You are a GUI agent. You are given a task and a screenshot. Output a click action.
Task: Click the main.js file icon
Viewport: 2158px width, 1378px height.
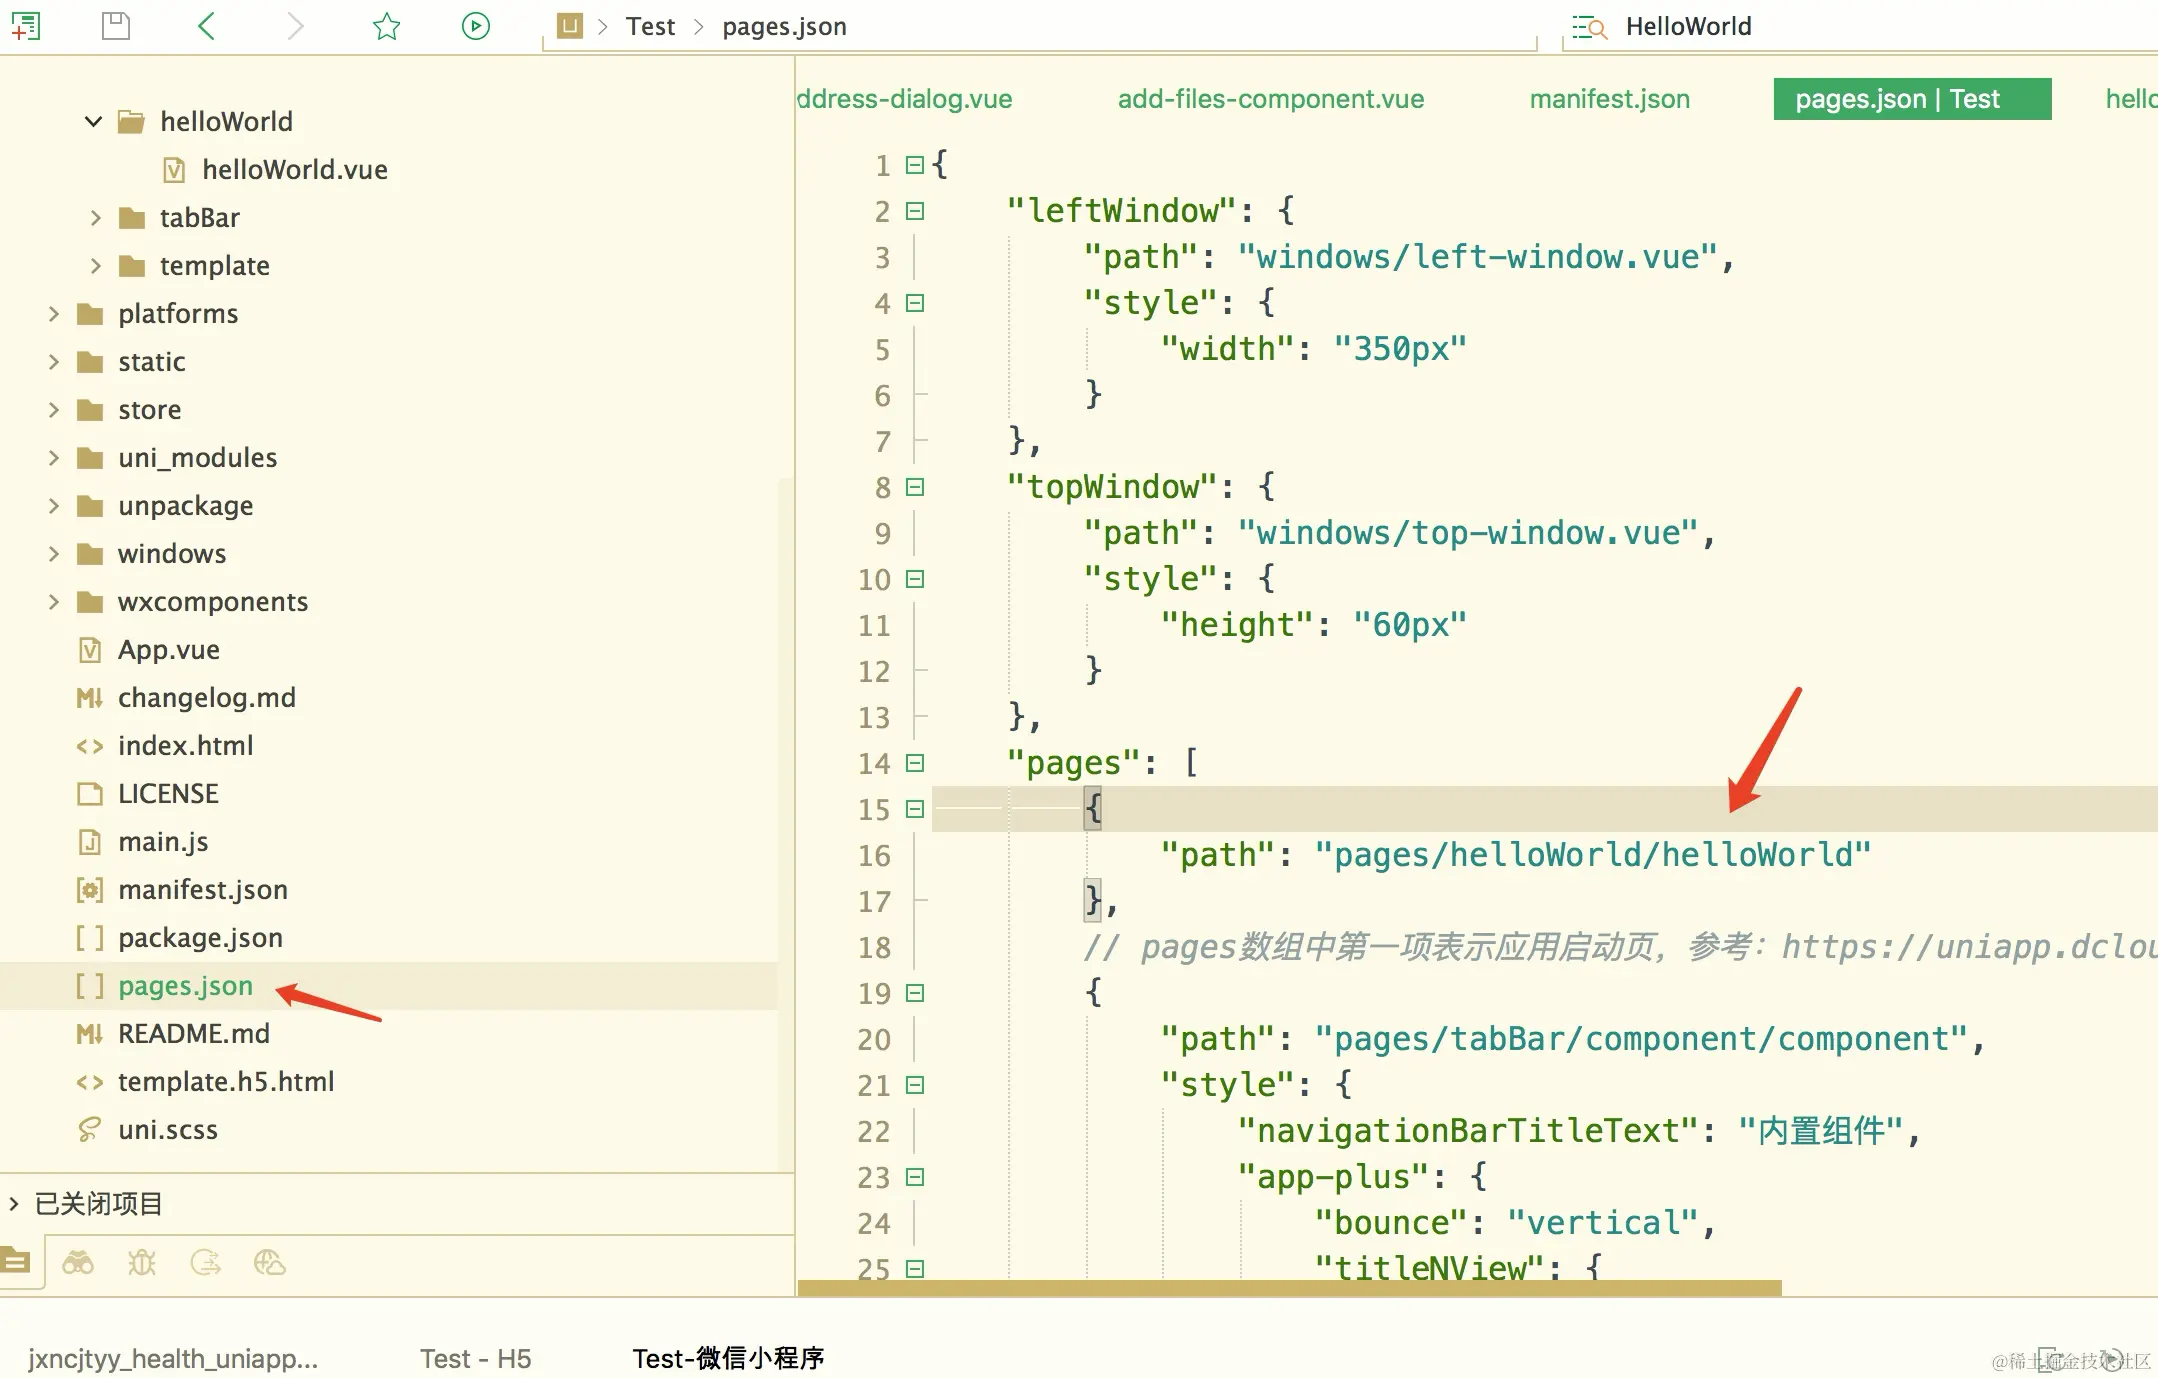point(90,842)
